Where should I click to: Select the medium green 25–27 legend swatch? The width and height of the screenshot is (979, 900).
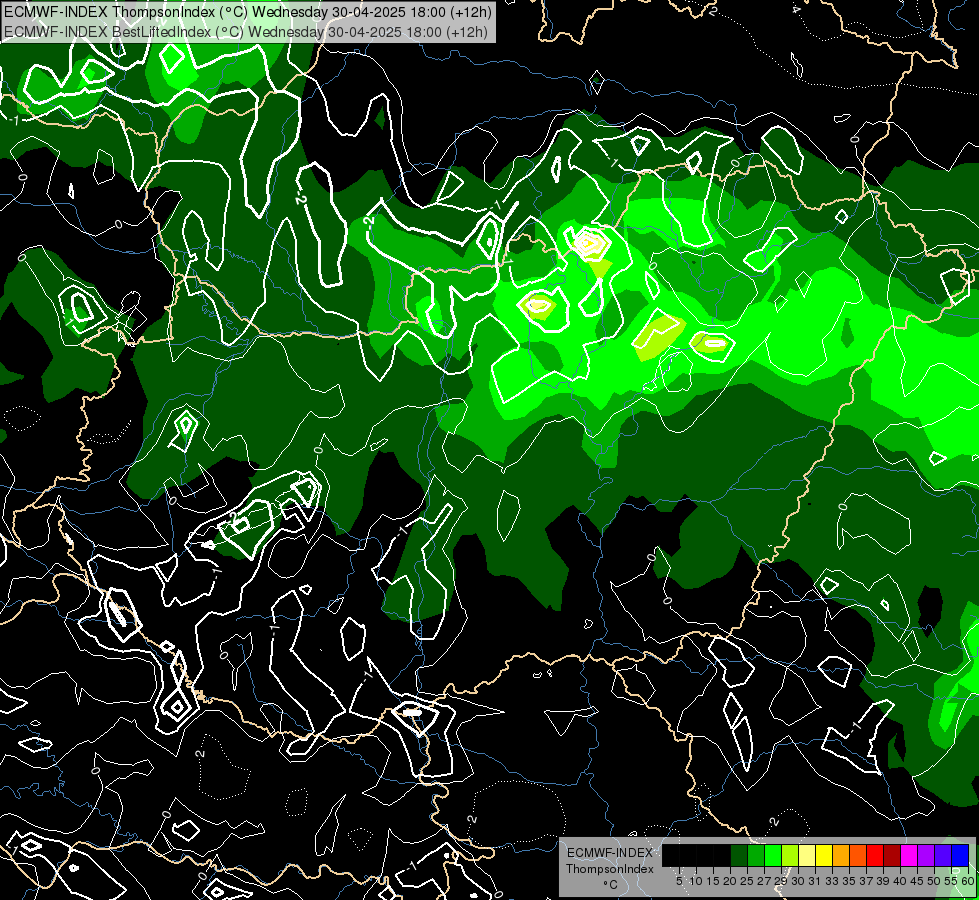coord(756,855)
